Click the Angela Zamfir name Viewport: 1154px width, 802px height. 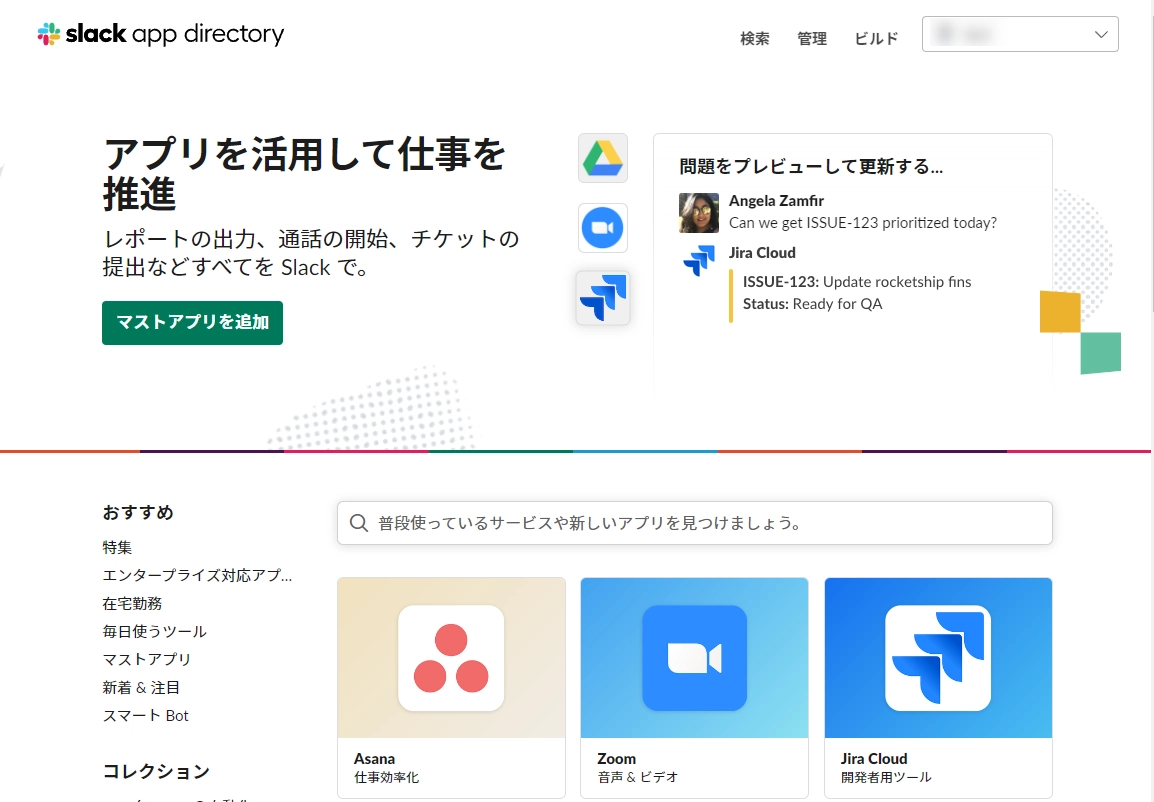click(776, 201)
